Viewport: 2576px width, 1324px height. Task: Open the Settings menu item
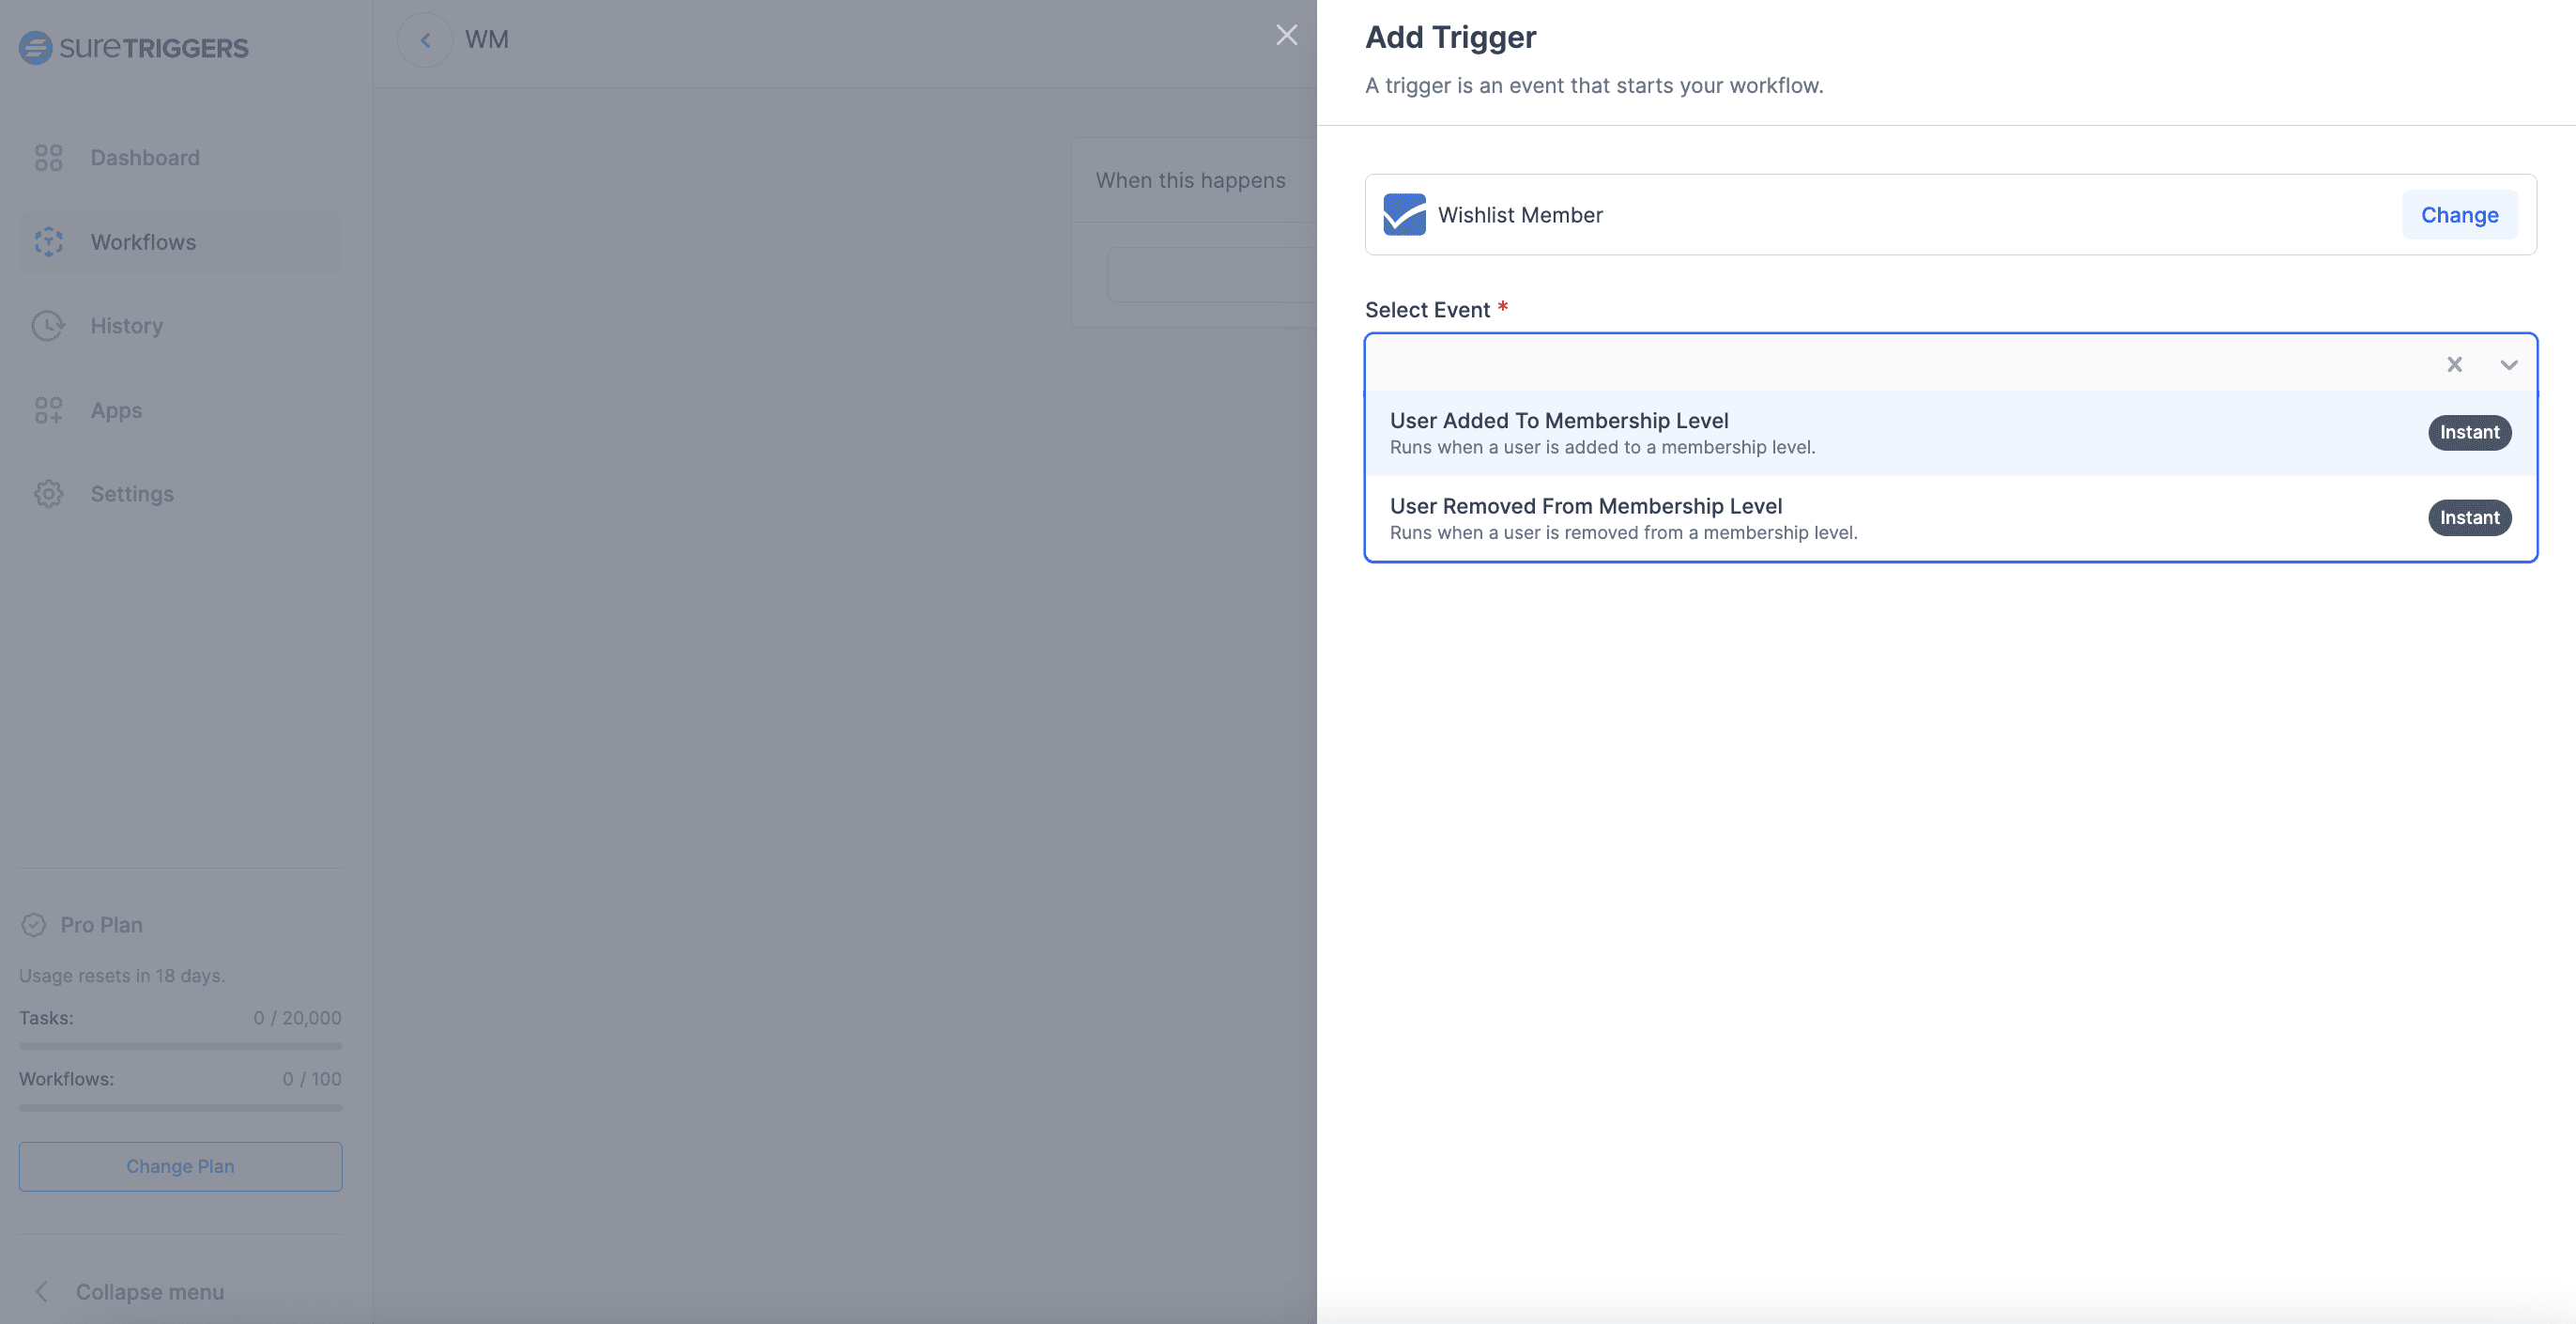tap(180, 494)
